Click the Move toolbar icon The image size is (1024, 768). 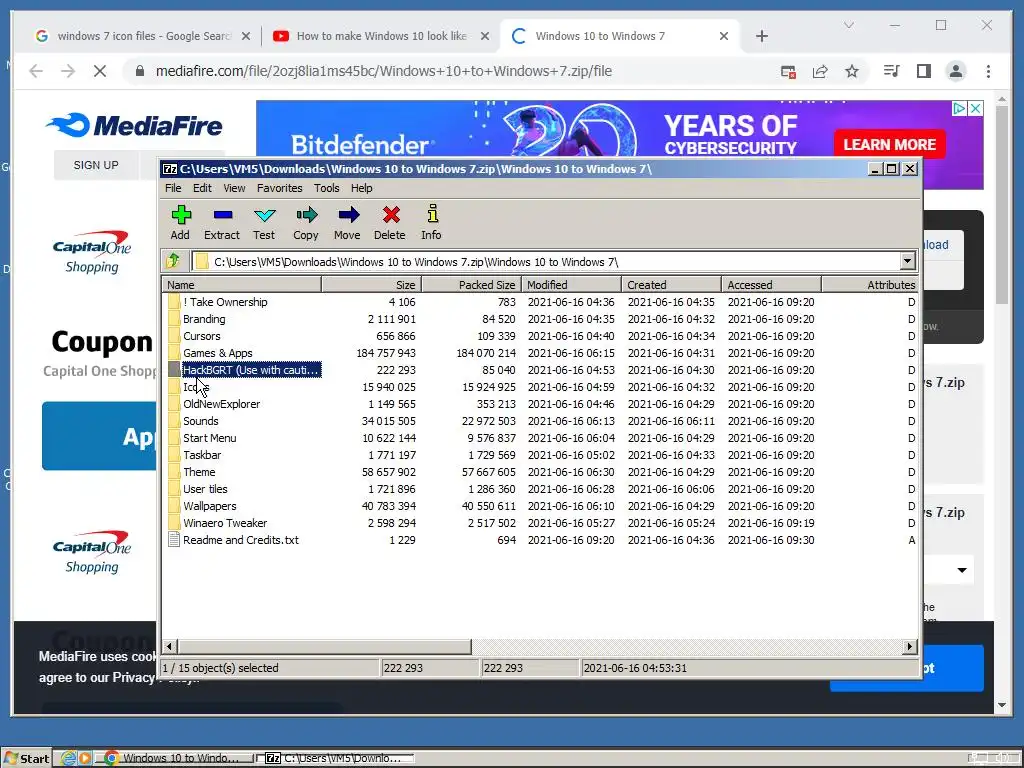pos(347,223)
